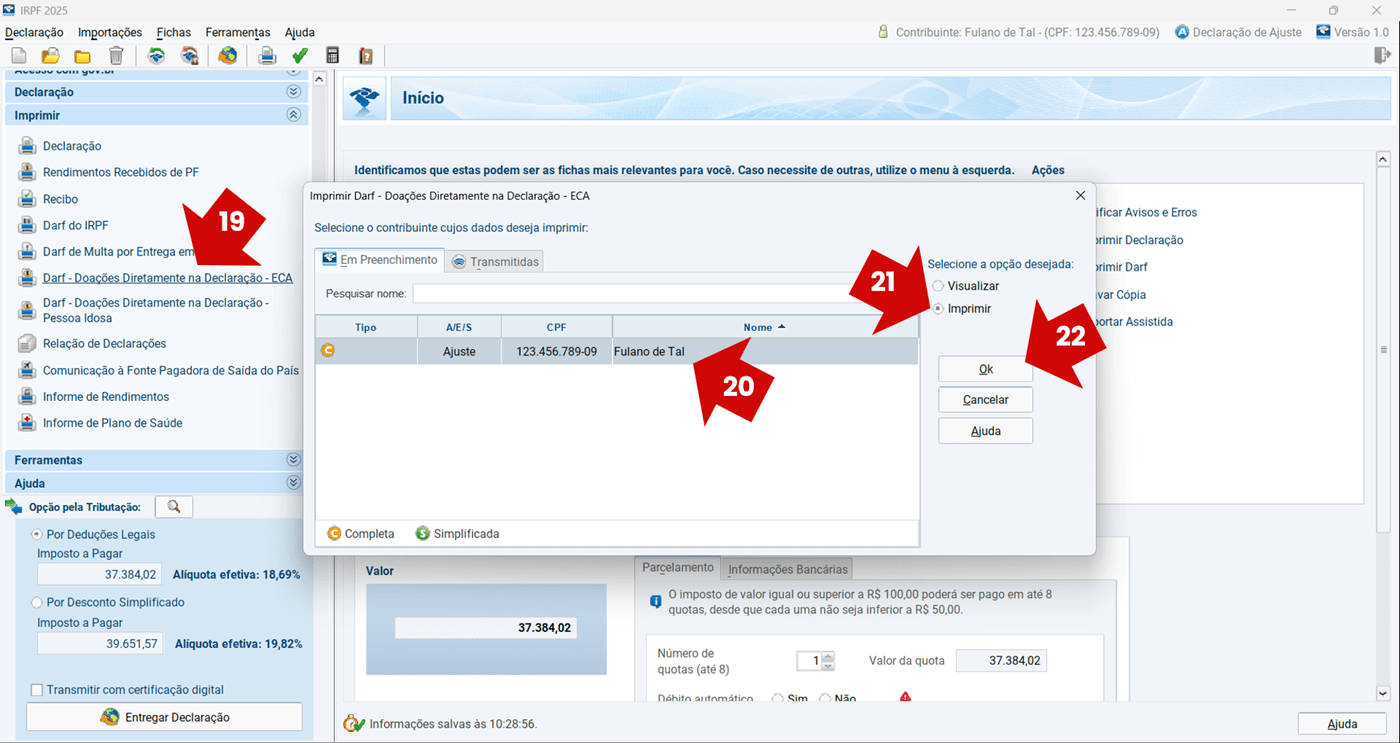Click the green checkmark verify icon
Image resolution: width=1400 pixels, height=743 pixels.
click(300, 56)
